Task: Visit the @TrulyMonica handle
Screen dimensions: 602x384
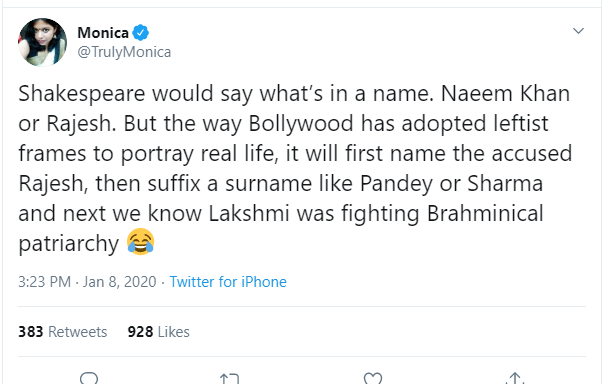Action: [124, 52]
